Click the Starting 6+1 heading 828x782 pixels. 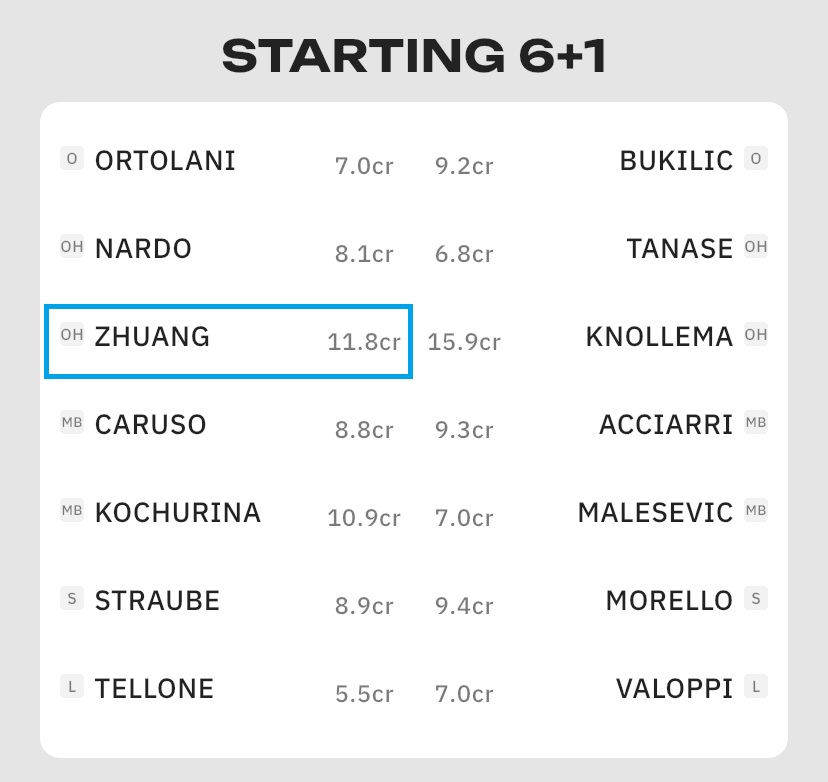414,57
